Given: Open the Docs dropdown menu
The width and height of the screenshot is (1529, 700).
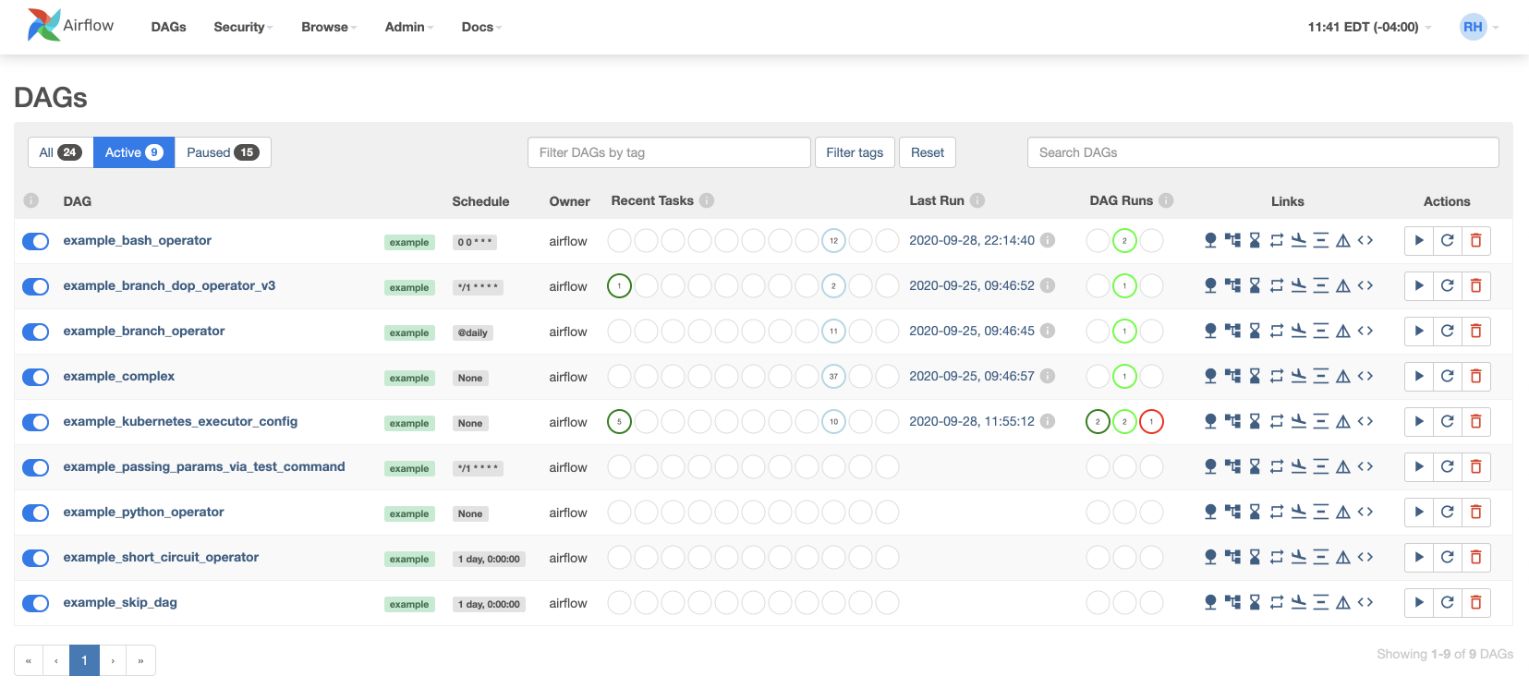Looking at the screenshot, I should click(481, 27).
